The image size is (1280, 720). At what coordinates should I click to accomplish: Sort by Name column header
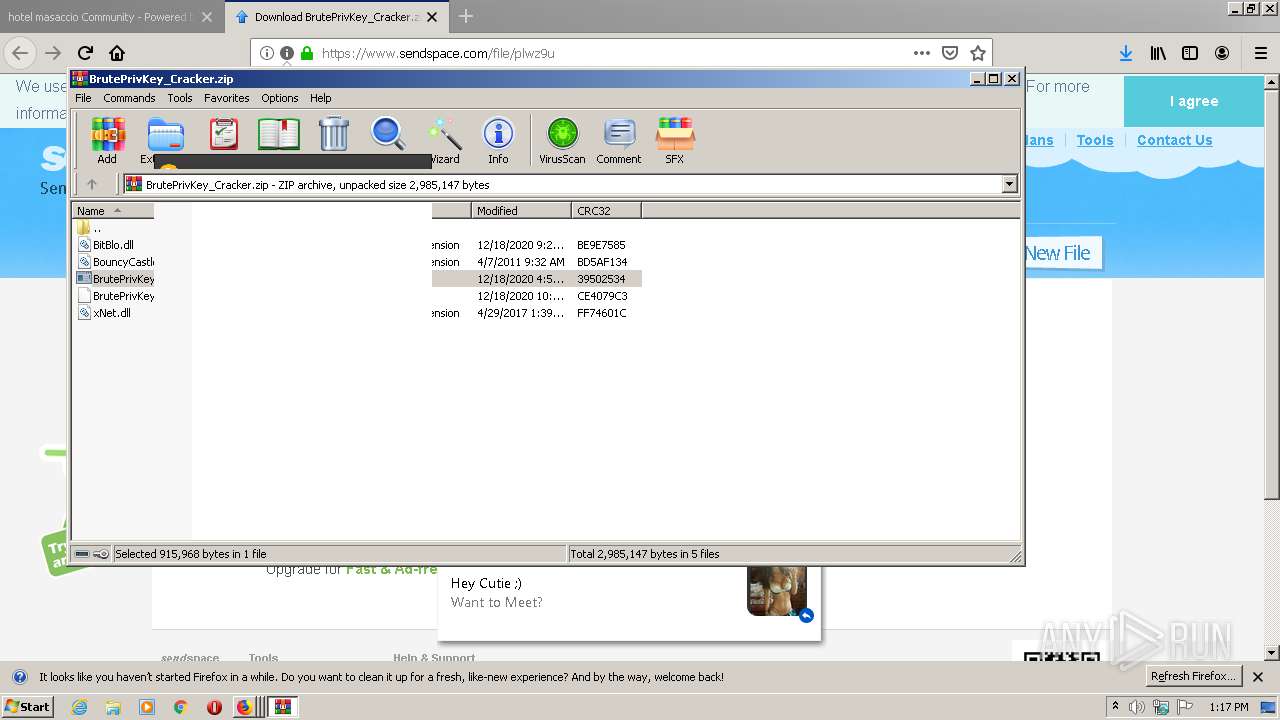pyautogui.click(x=113, y=211)
